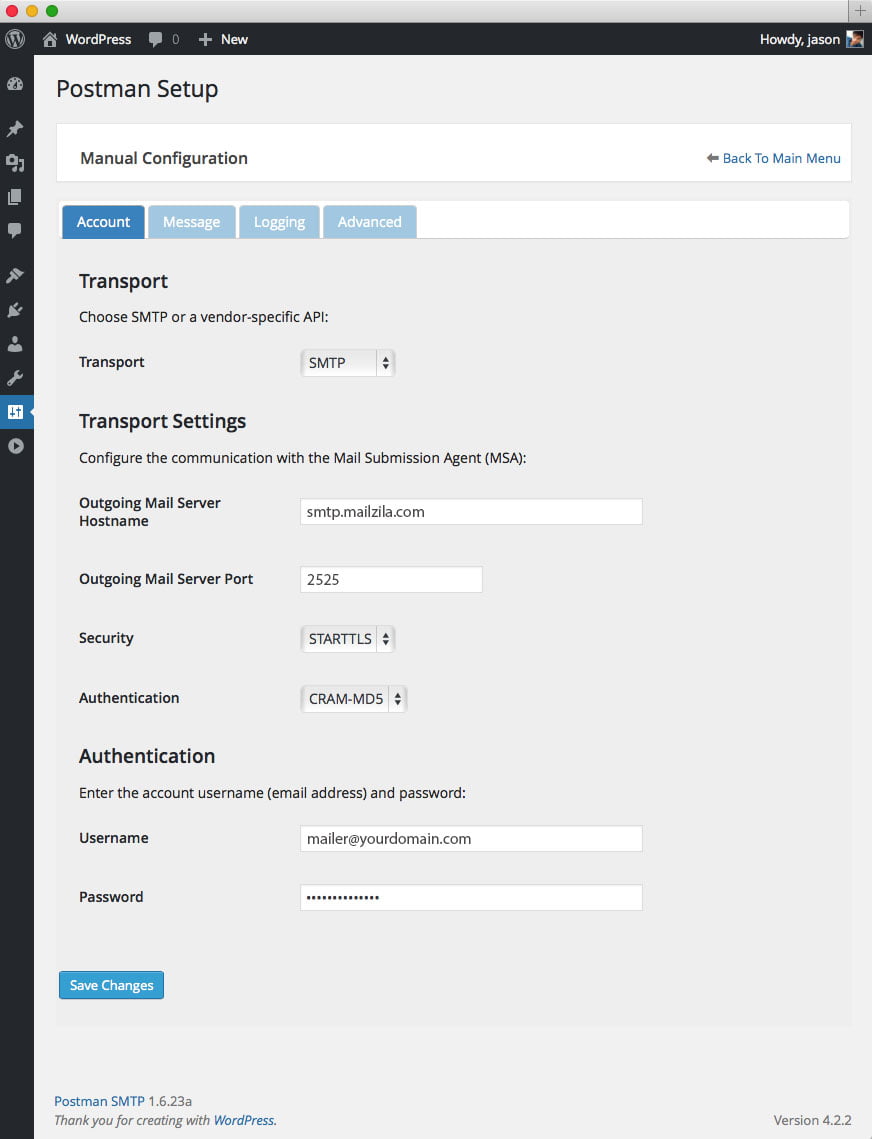This screenshot has height=1139, width=872.
Task: Go Back To Main Menu
Action: (x=781, y=158)
